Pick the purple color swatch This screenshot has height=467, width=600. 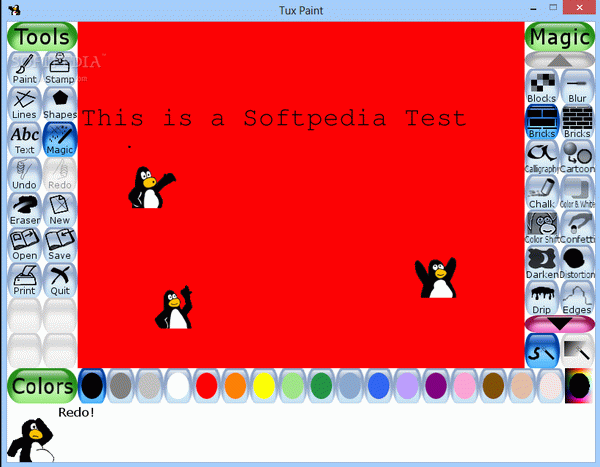tap(436, 386)
